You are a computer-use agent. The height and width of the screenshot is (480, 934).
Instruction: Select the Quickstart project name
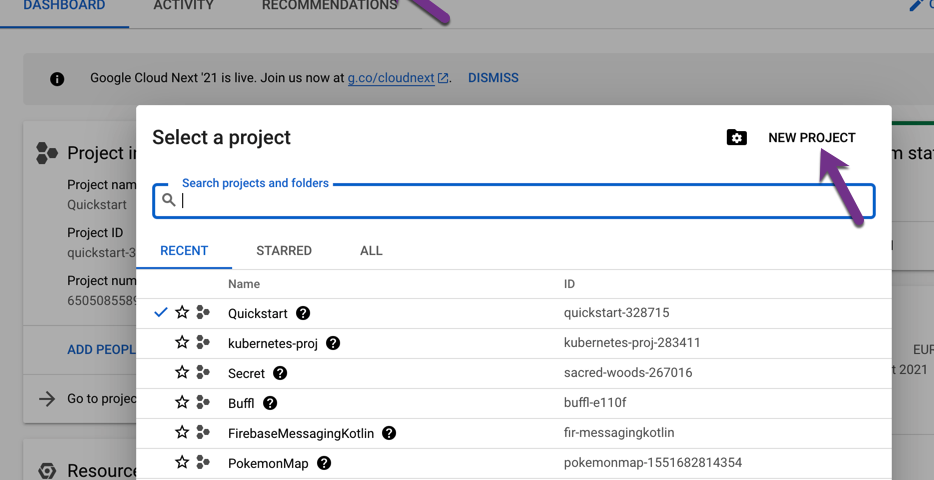pos(257,313)
